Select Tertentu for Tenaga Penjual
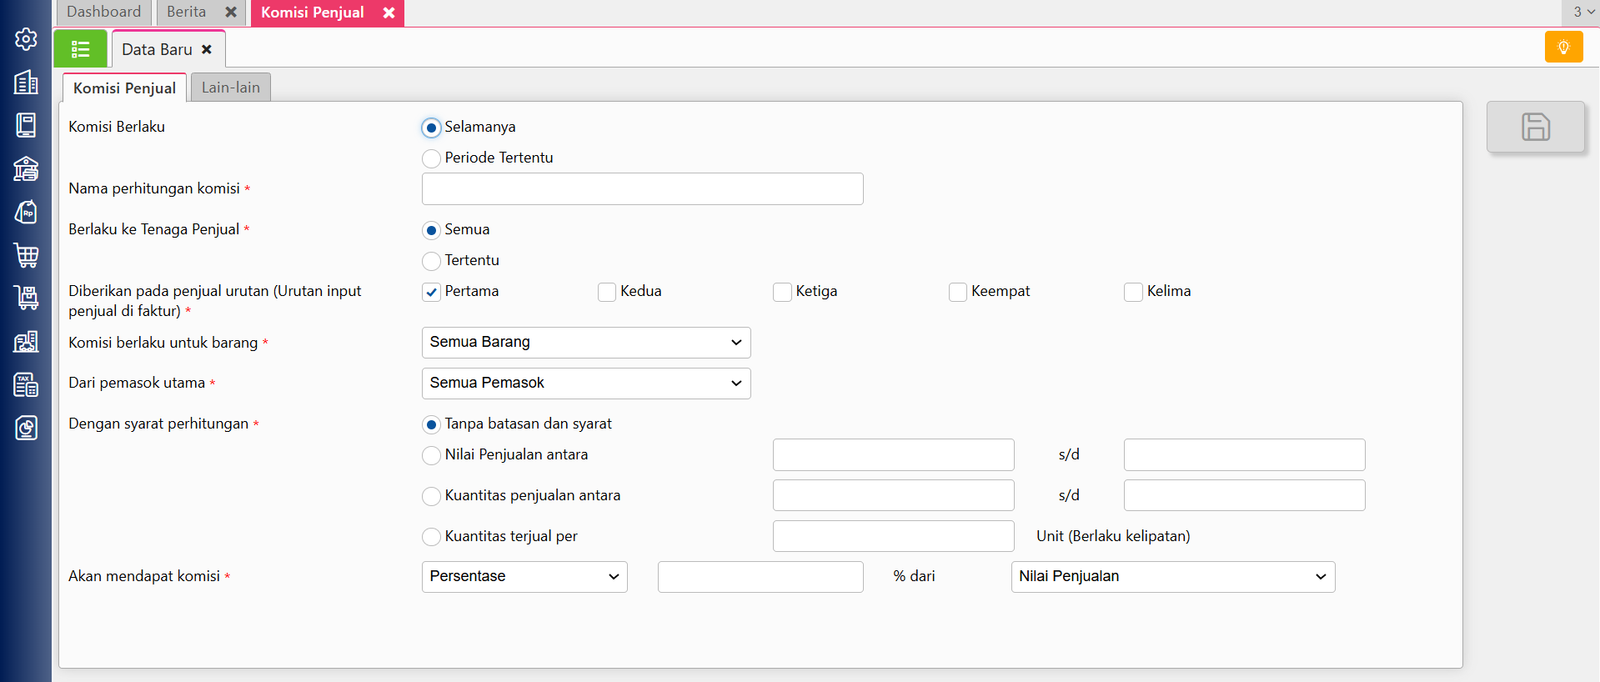This screenshot has width=1600, height=682. click(431, 261)
